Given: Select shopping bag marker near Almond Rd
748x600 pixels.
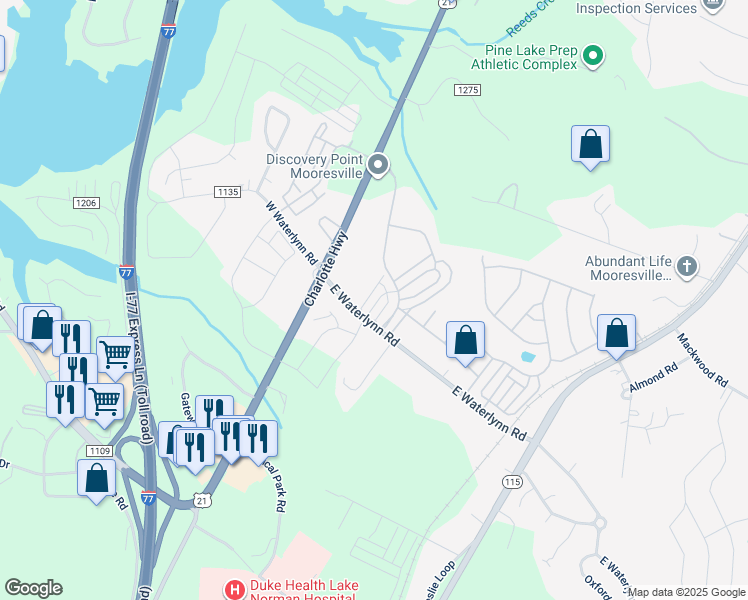Looking at the screenshot, I should [616, 336].
